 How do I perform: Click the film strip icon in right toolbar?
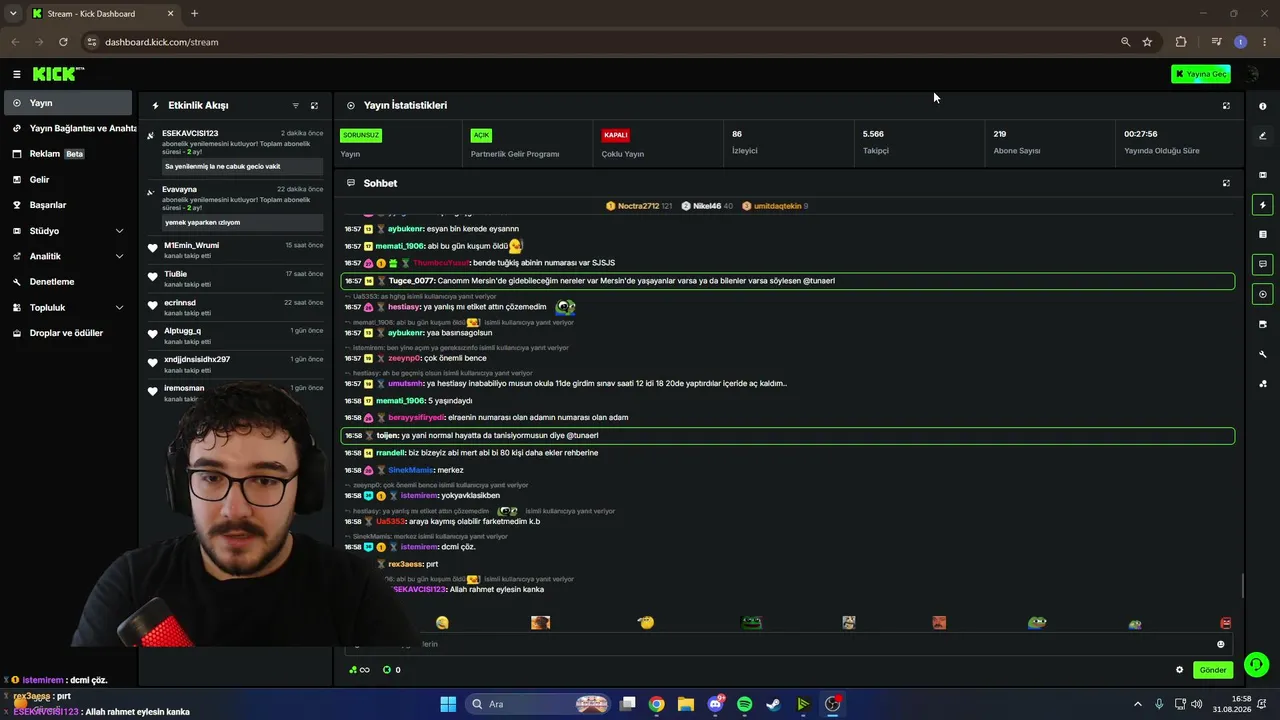[1263, 175]
